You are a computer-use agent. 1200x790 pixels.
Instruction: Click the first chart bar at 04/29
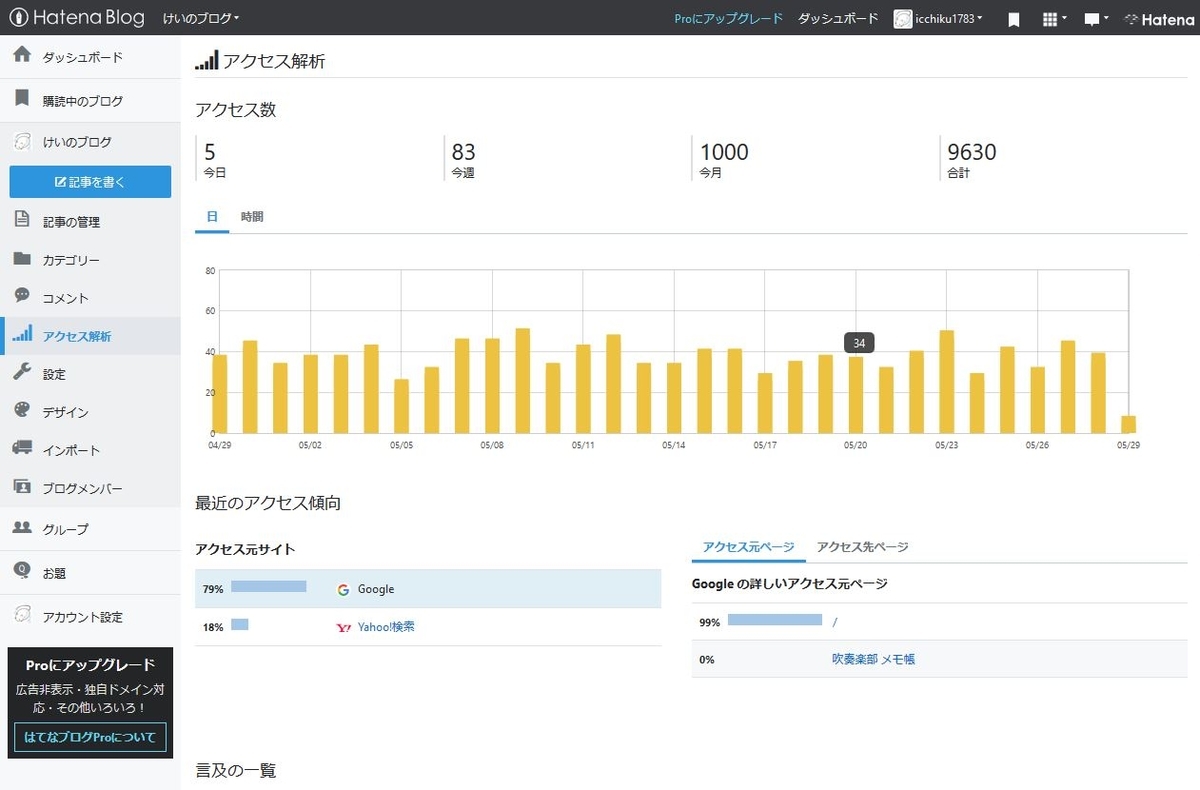[x=220, y=394]
